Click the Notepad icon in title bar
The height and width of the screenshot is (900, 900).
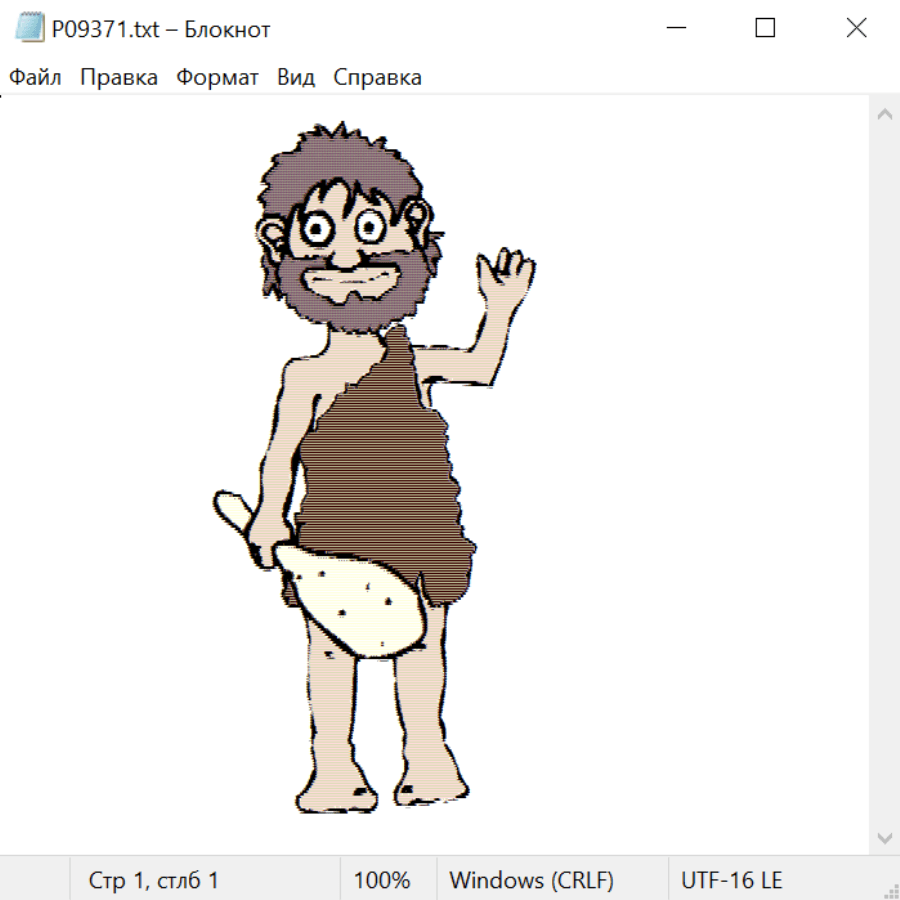[x=30, y=29]
